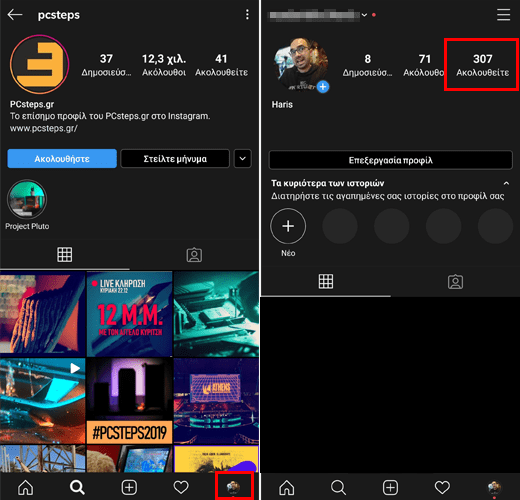Select the tagged photos tab on pcsteps
520x500 pixels.
click(194, 255)
